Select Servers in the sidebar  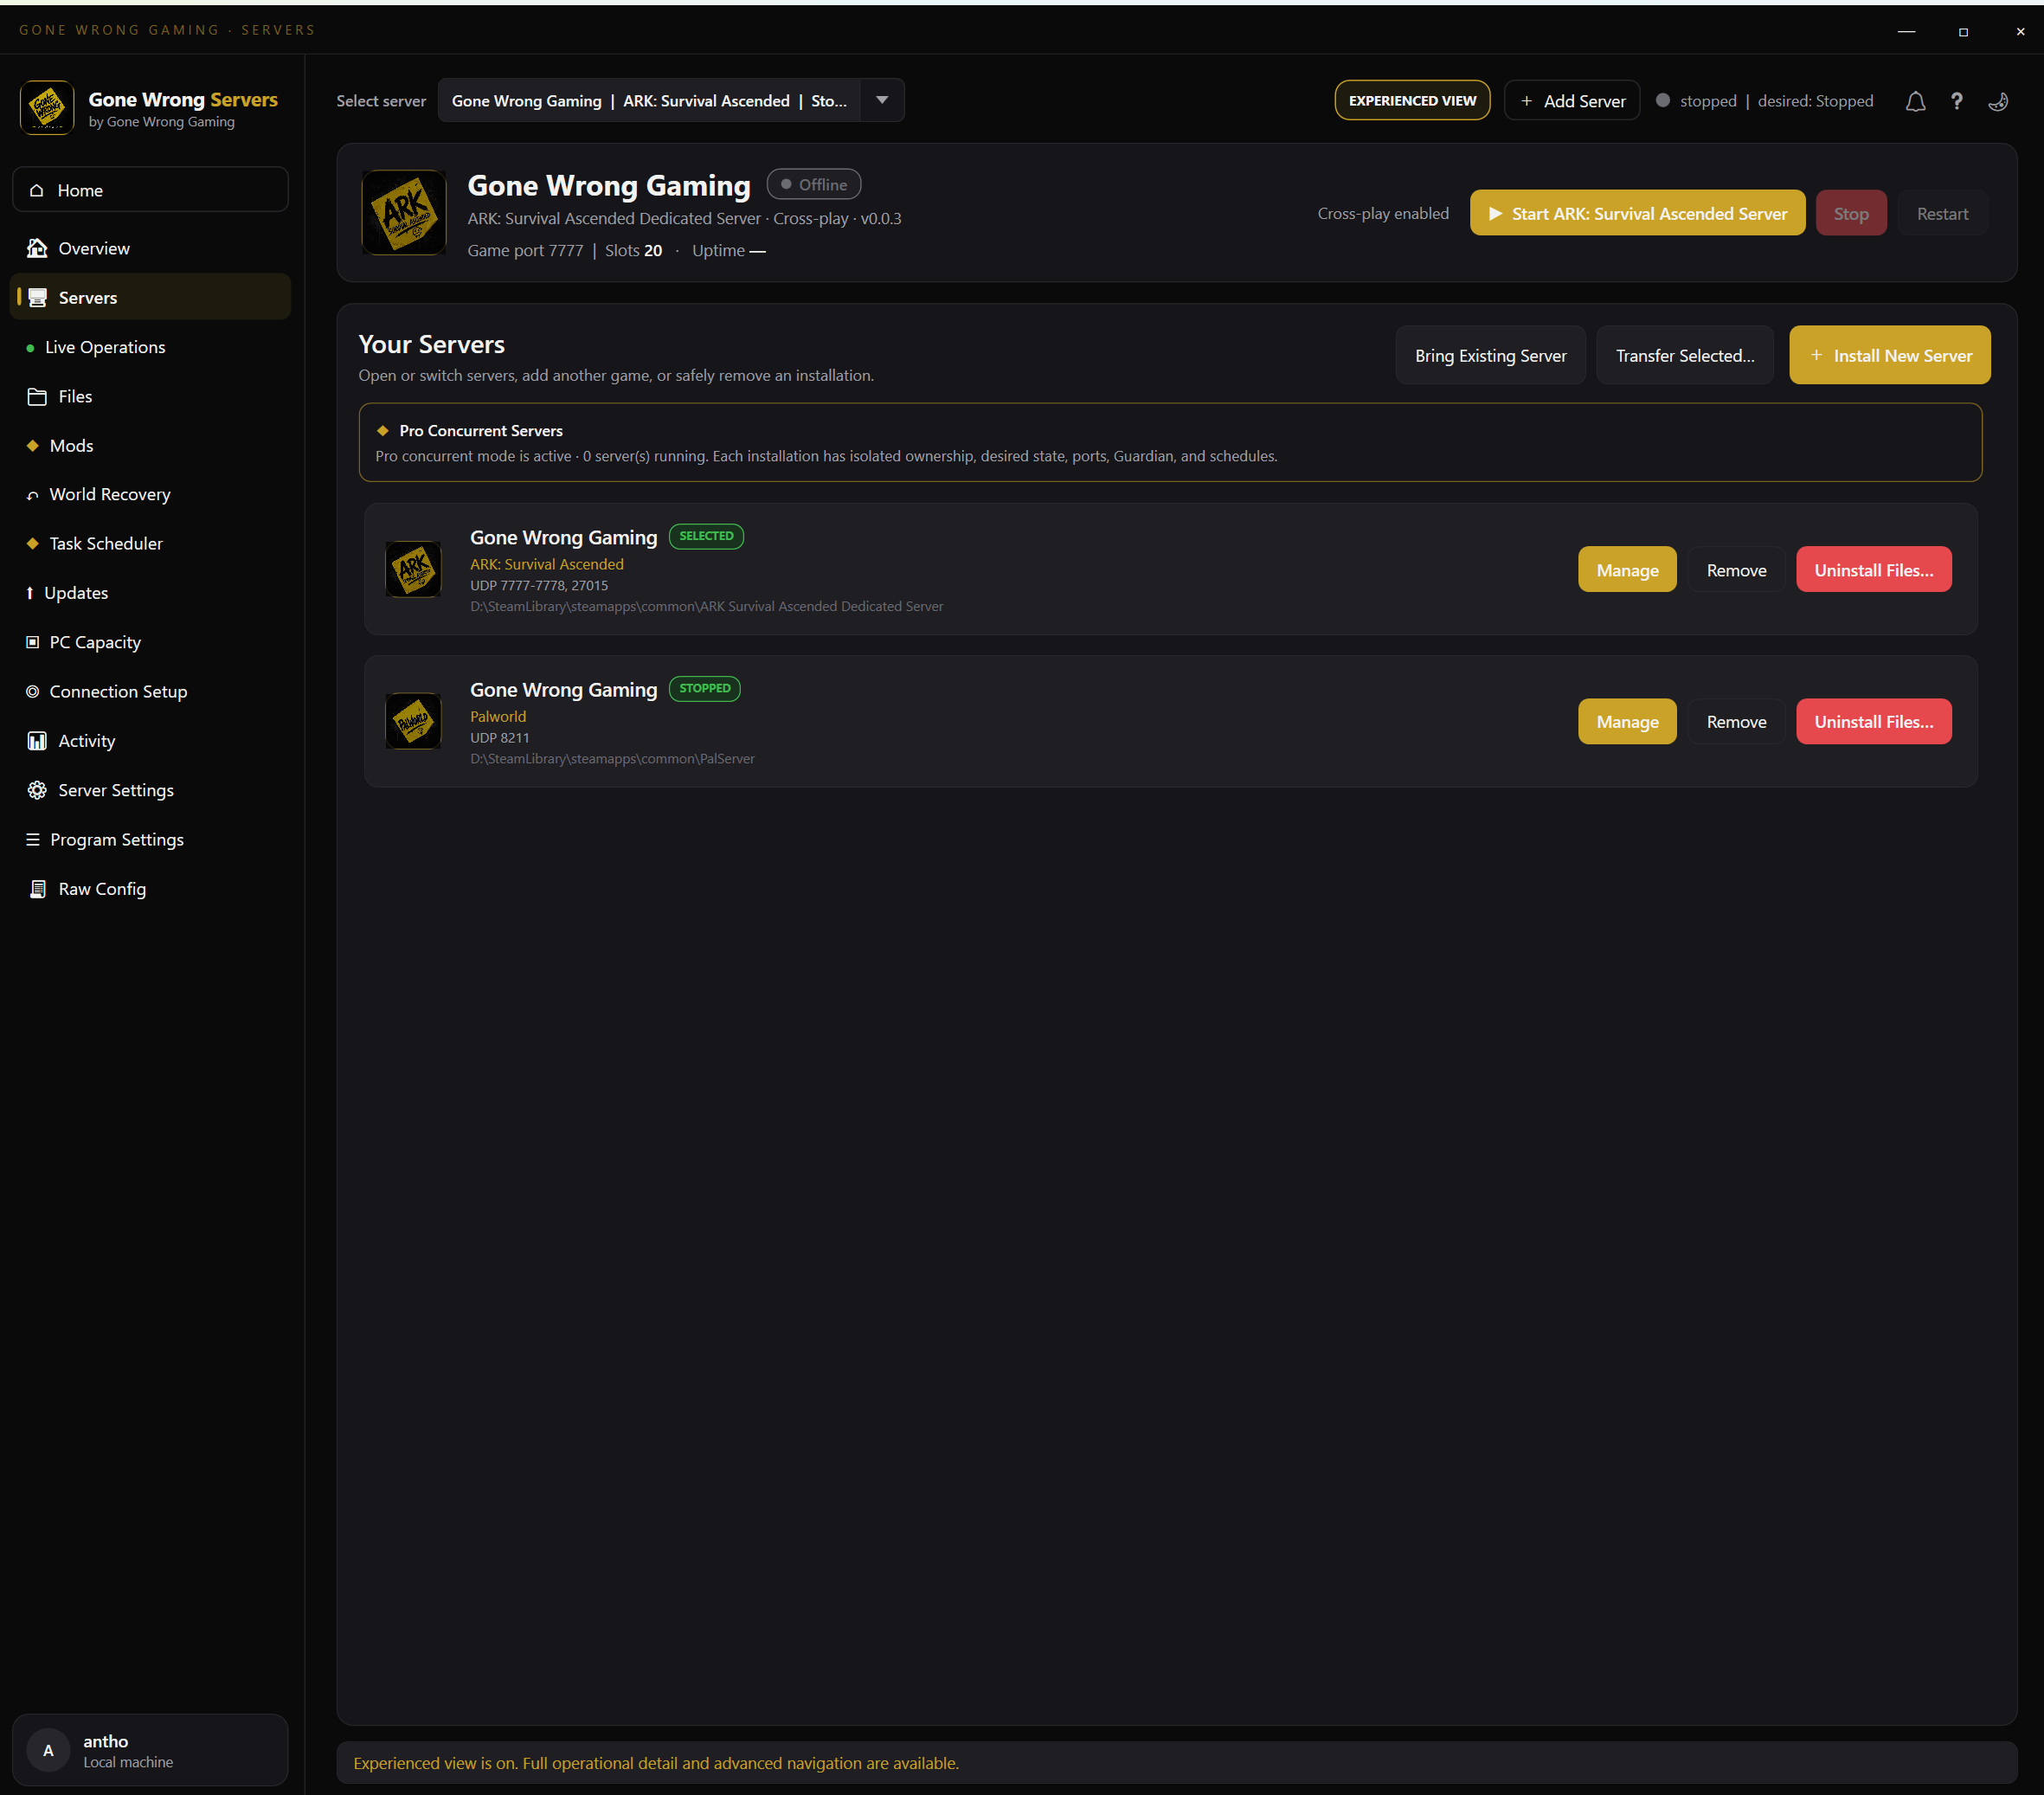pyautogui.click(x=150, y=297)
